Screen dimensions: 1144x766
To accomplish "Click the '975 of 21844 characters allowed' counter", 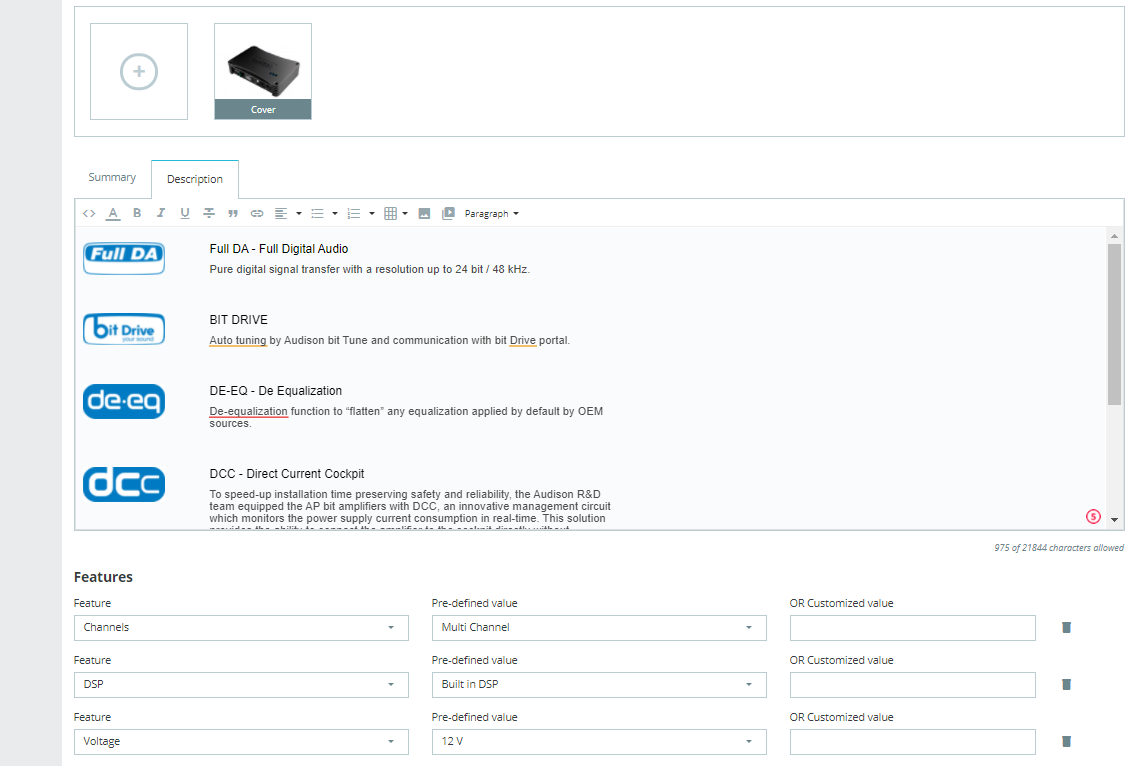I will [1059, 548].
